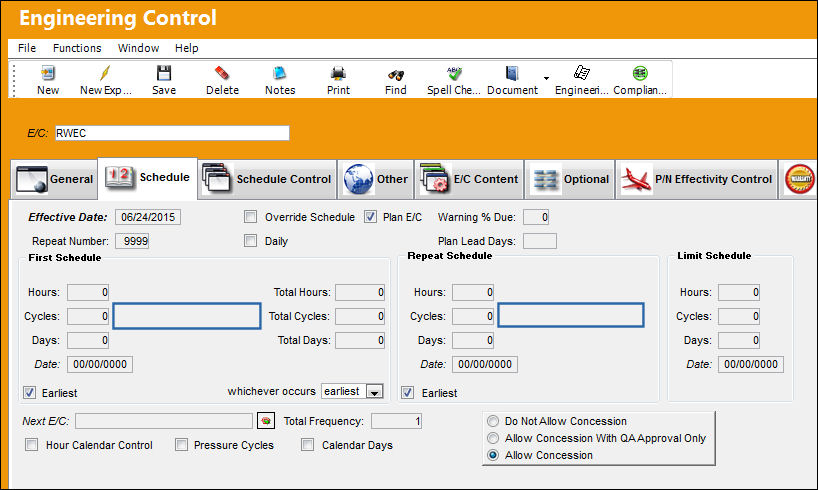This screenshot has height=490, width=818.
Task: Click Repeat Schedule Date field
Action: coord(485,364)
